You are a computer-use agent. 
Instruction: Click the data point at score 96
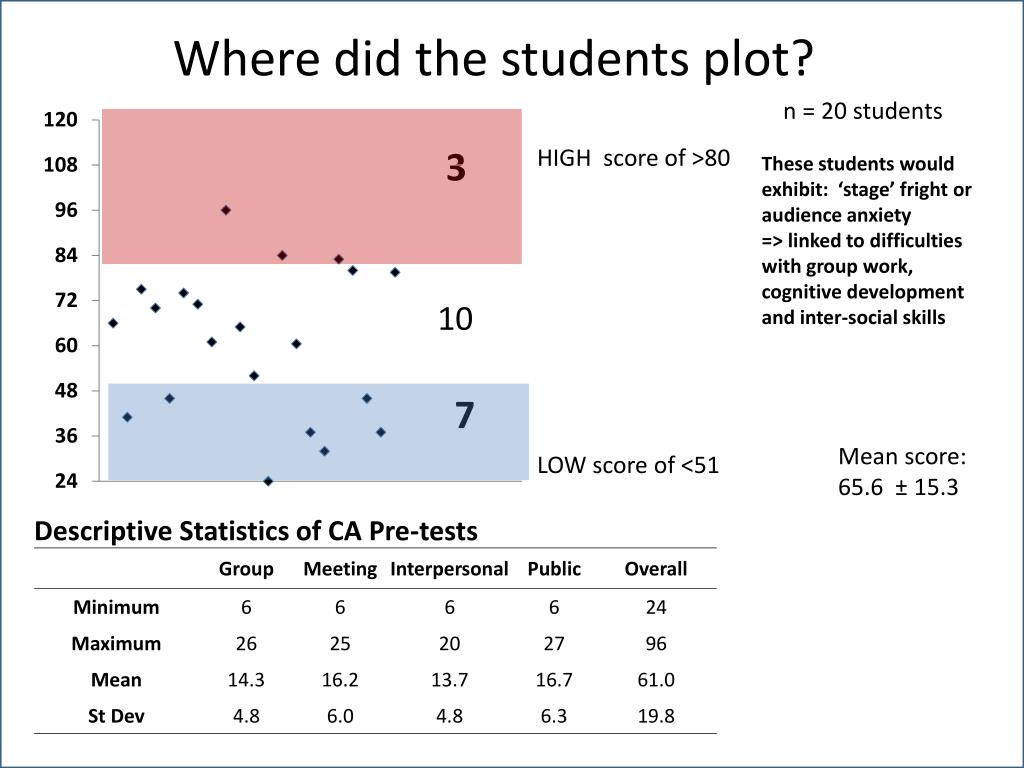(226, 210)
